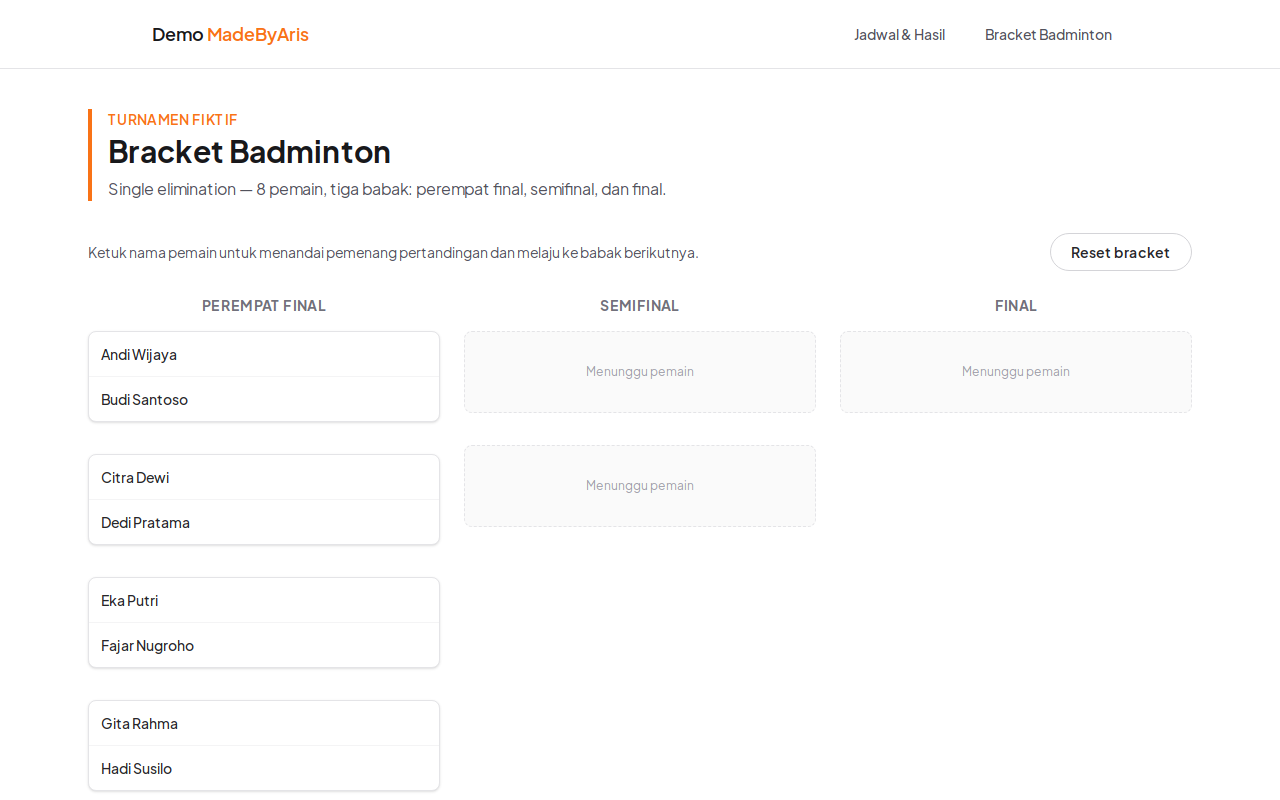Click the PEREMPAT FINAL column heading
The height and width of the screenshot is (800, 1280).
pyautogui.click(x=264, y=306)
